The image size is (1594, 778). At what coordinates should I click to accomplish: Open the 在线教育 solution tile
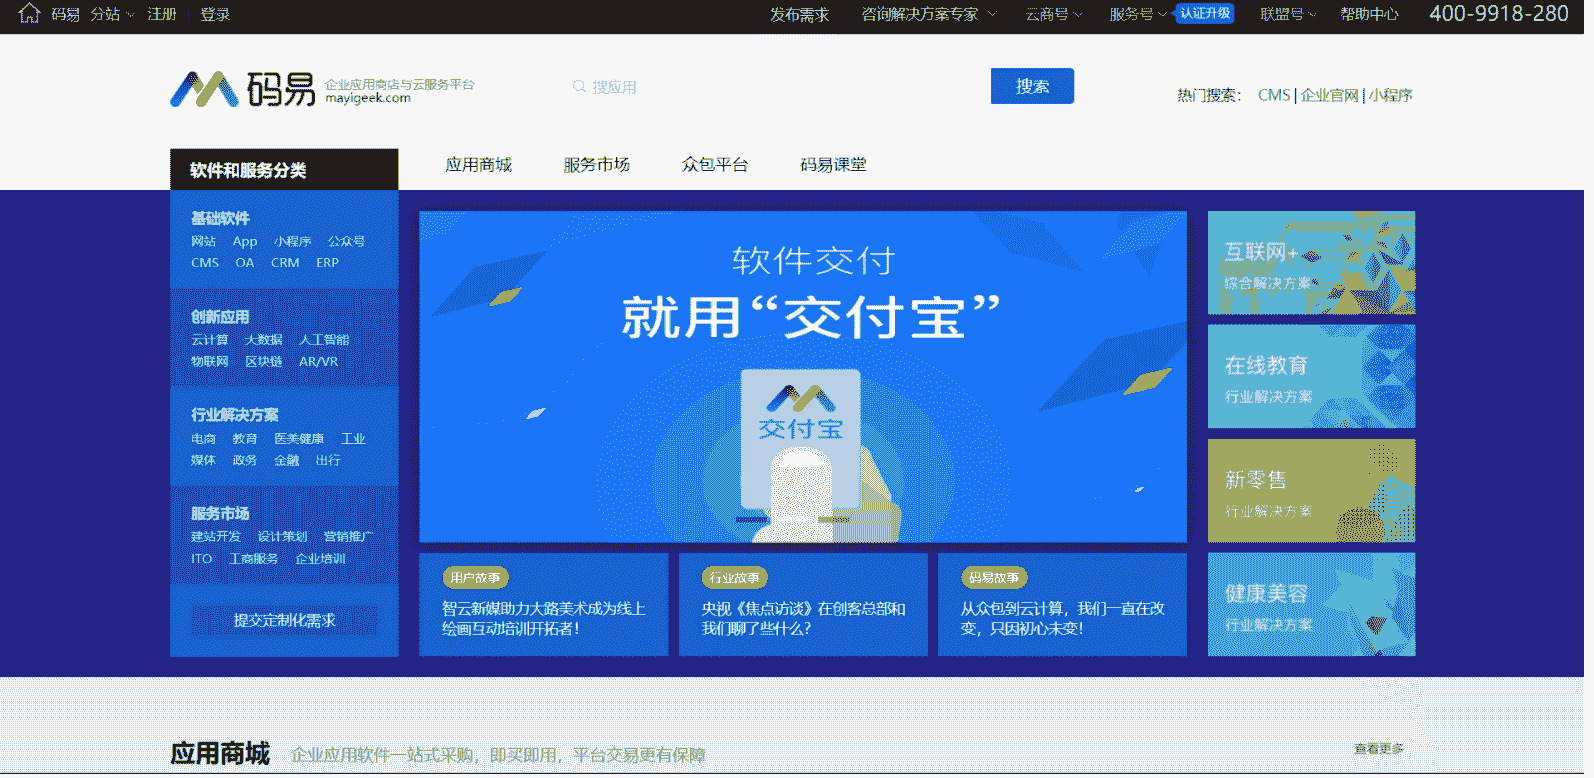click(x=1310, y=377)
